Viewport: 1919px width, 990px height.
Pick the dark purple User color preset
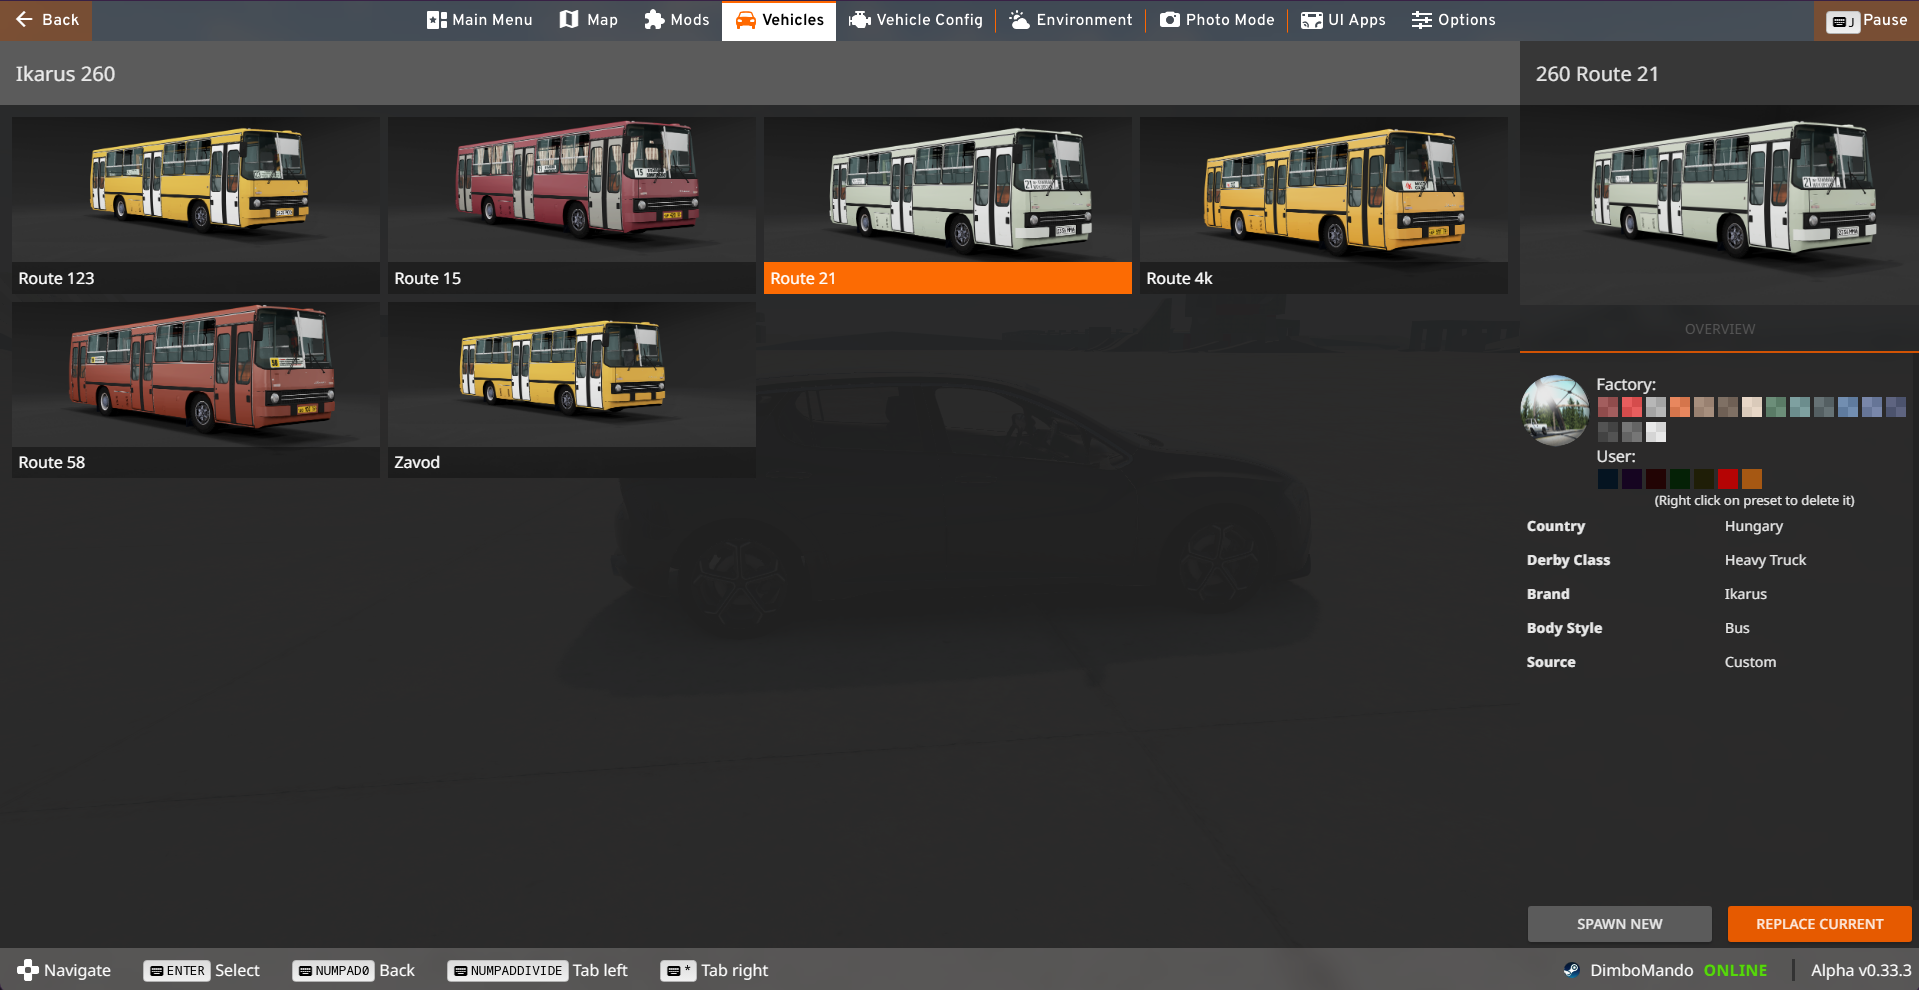click(x=1632, y=479)
